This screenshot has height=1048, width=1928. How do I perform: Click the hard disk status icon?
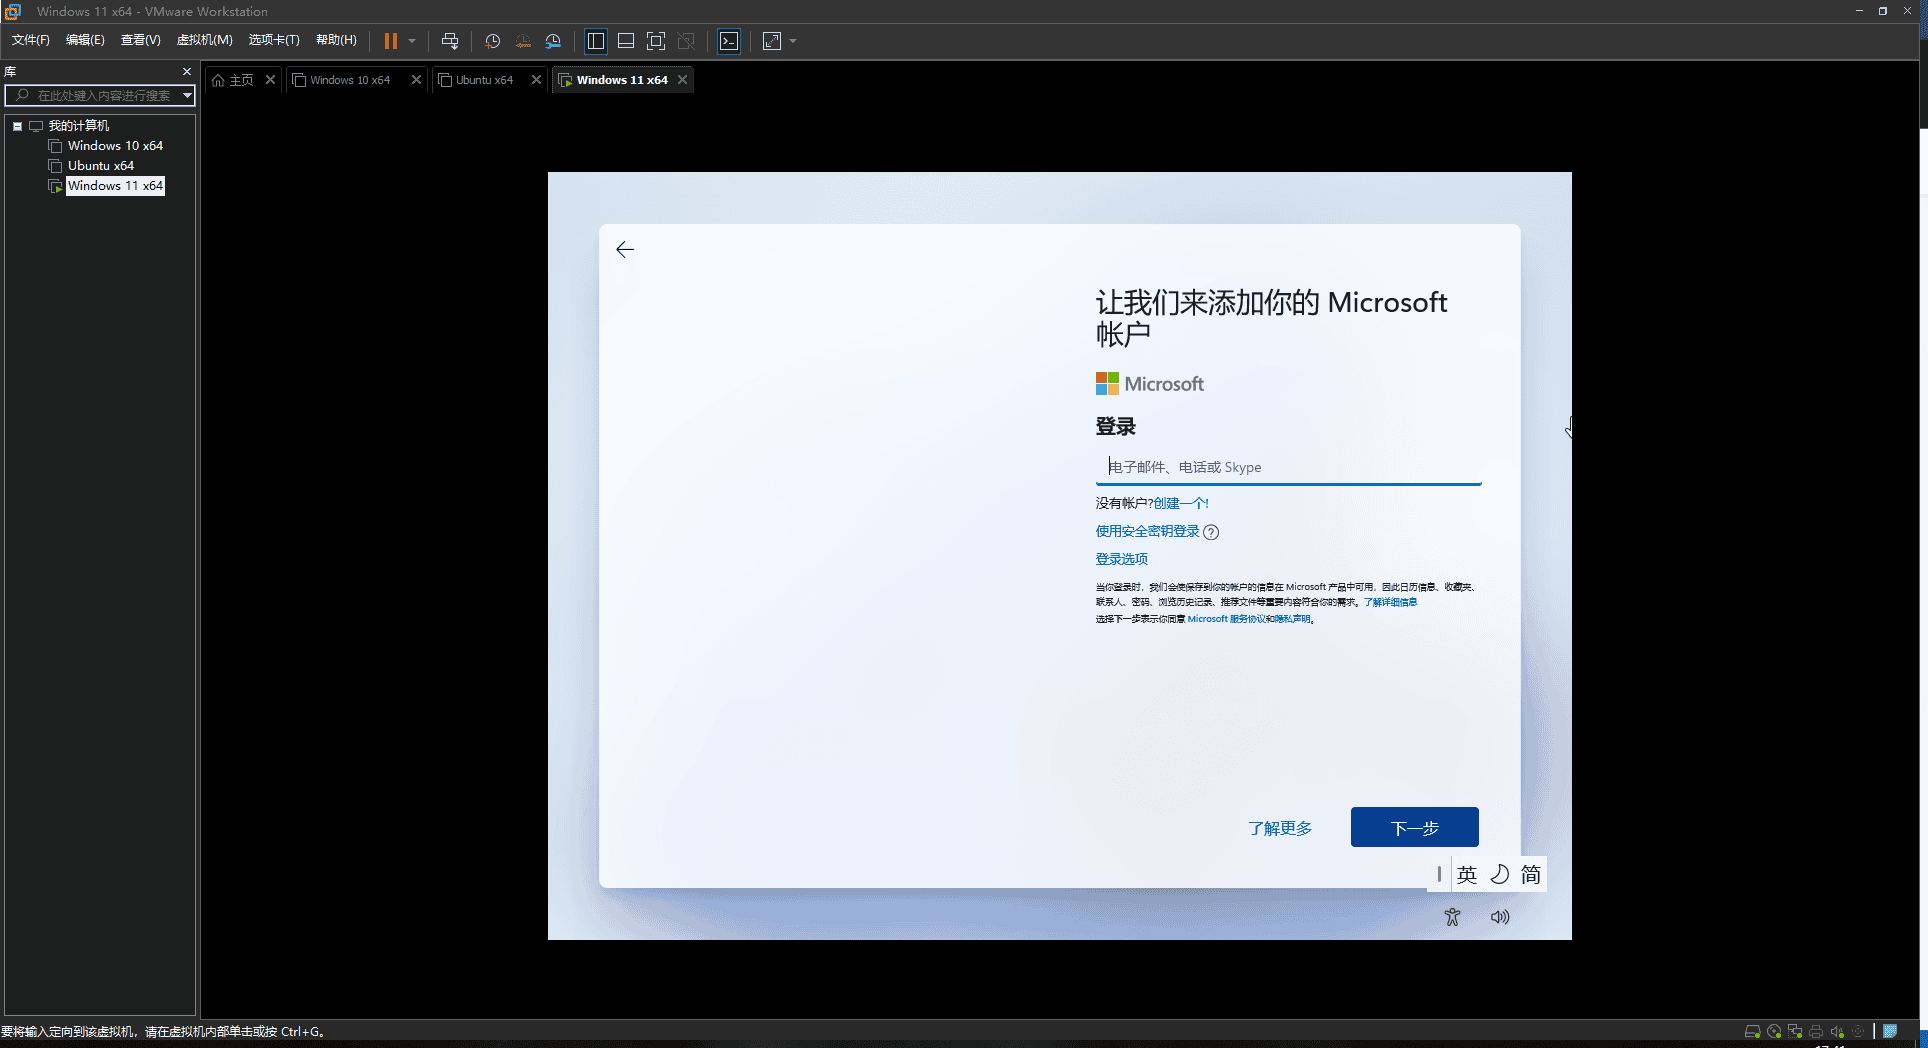1752,1031
